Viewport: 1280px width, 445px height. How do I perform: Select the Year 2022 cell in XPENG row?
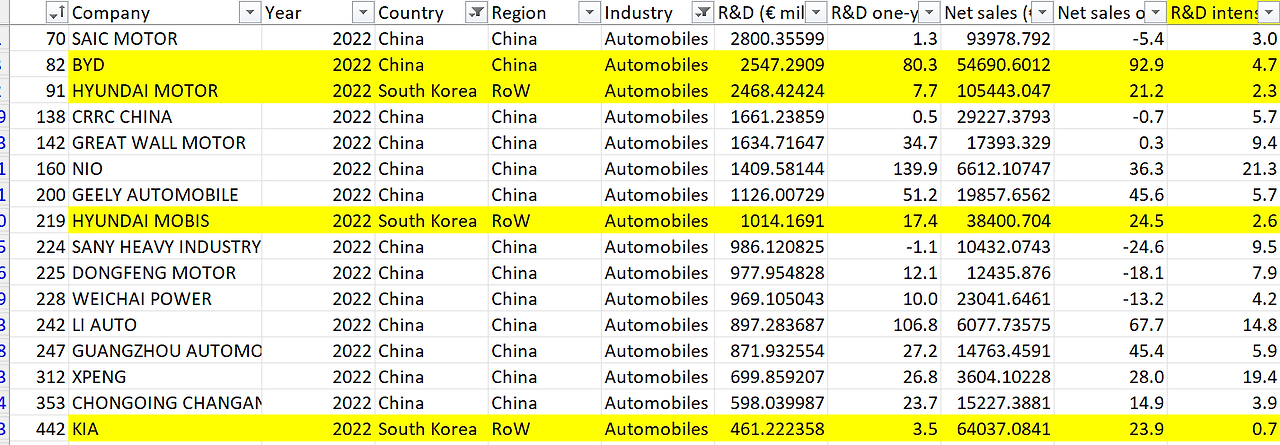tap(319, 377)
